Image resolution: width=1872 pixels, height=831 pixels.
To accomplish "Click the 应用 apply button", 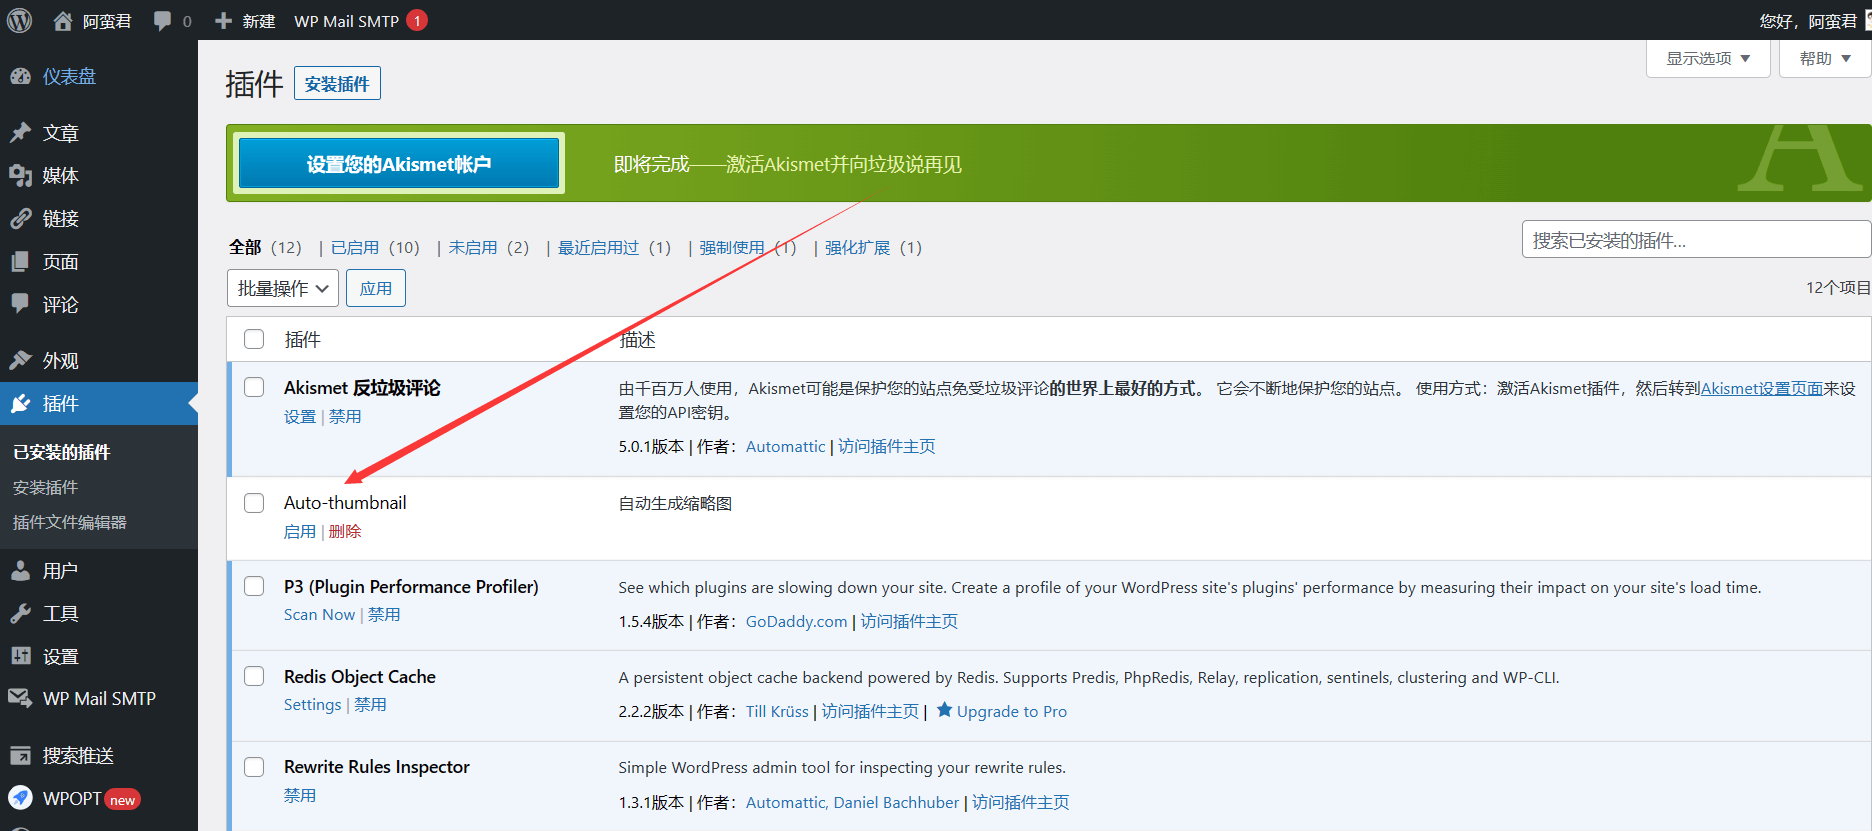I will tap(376, 288).
